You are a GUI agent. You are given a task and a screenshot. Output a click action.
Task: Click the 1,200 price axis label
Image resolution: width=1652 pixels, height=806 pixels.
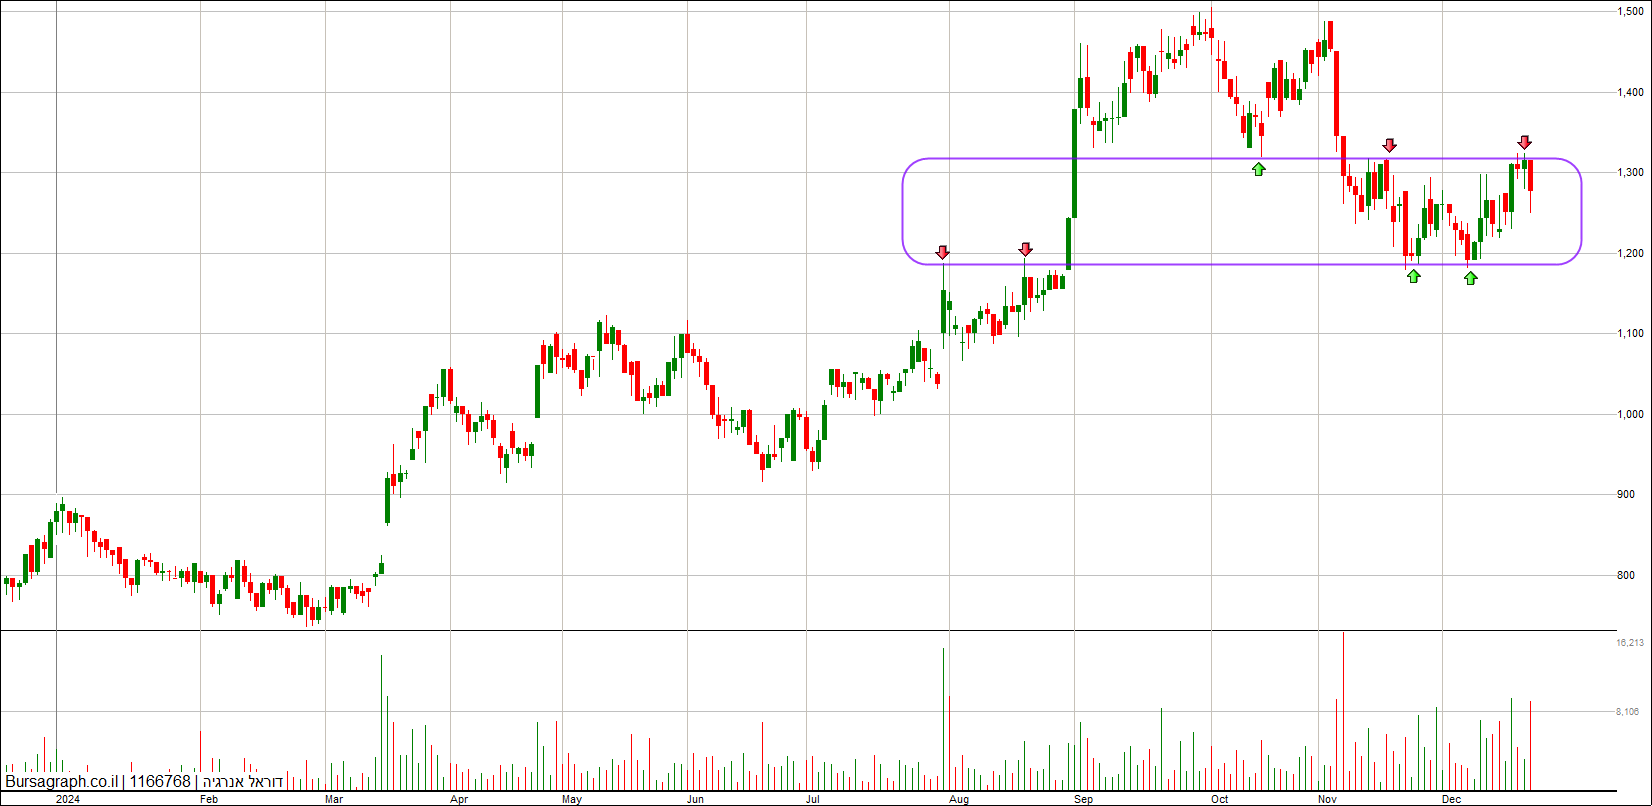coord(1631,253)
